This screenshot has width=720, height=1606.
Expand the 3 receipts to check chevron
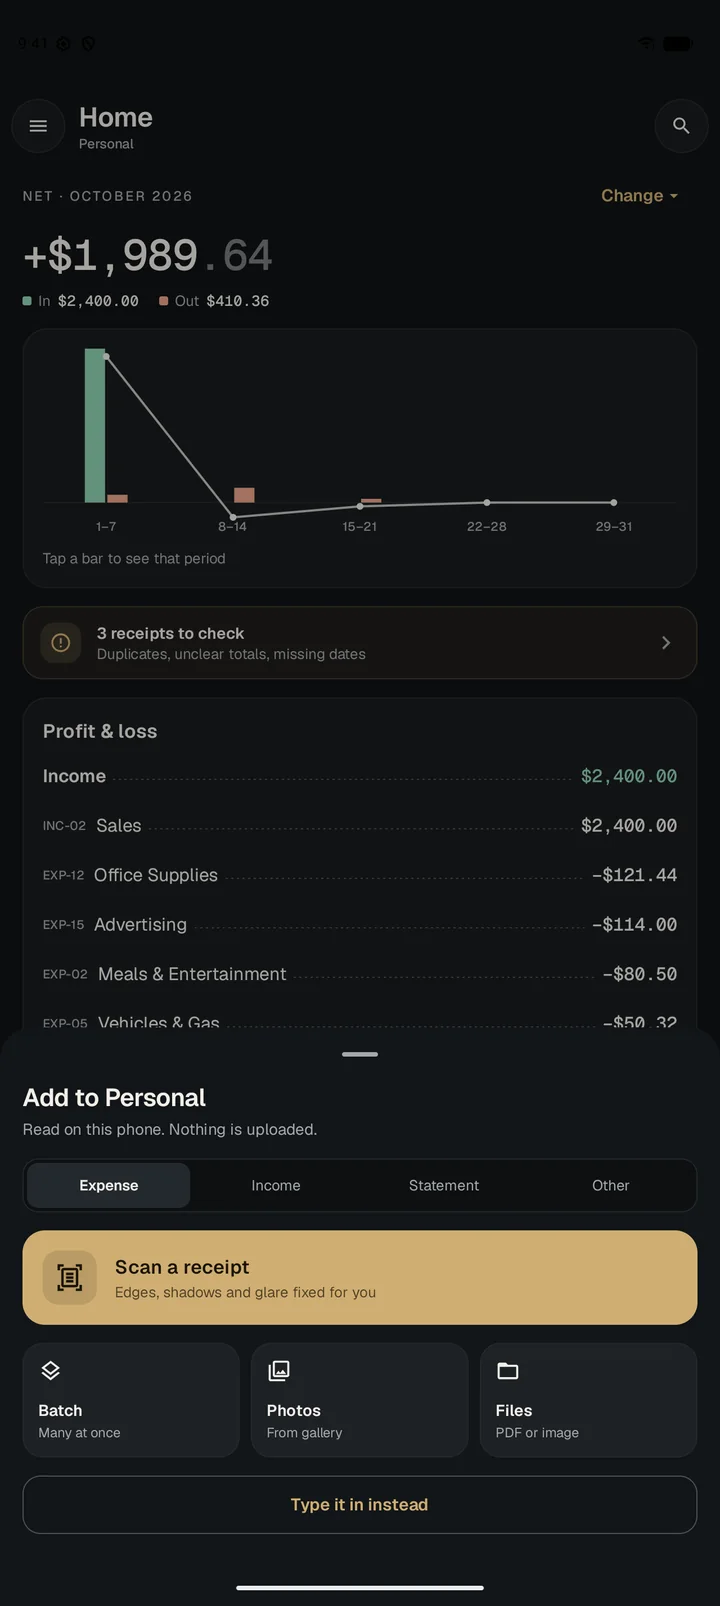pos(666,643)
